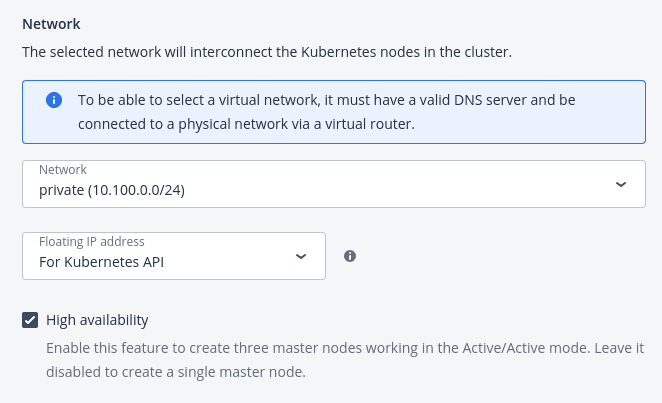This screenshot has width=662, height=403.
Task: Click the blue info icon in the banner
Action: tap(54, 100)
